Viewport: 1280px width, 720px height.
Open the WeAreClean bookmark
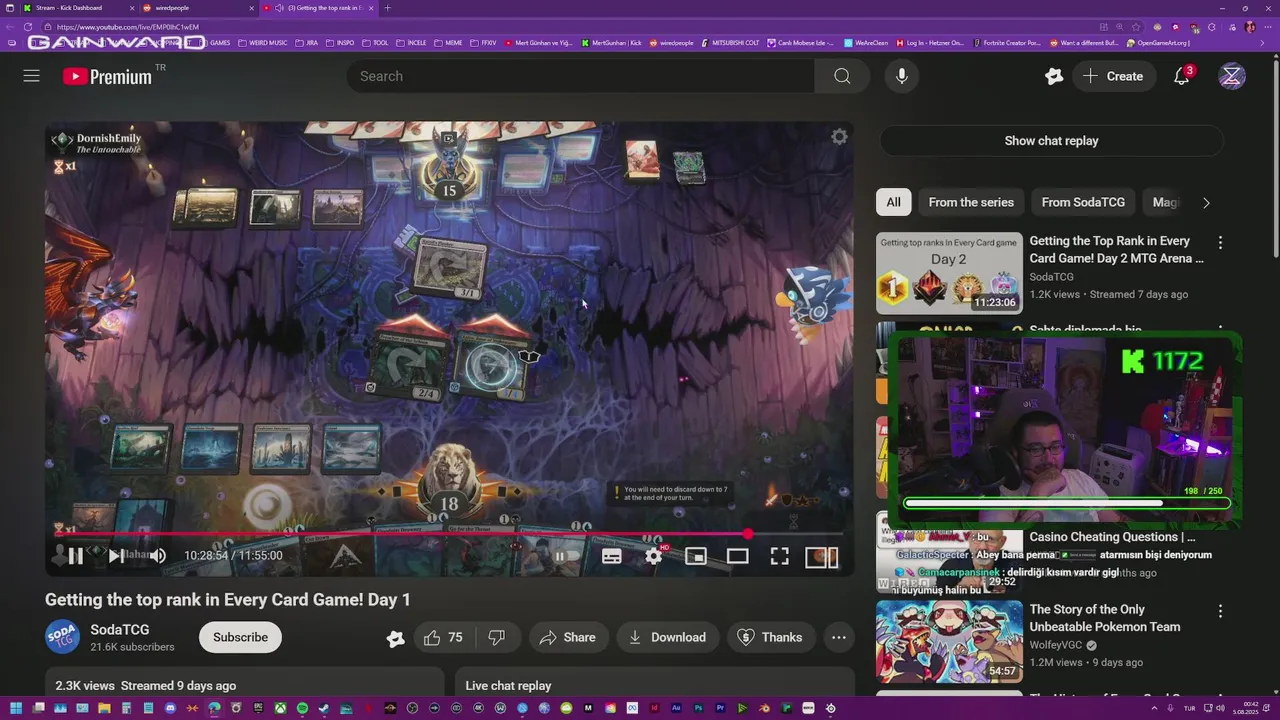pos(866,43)
